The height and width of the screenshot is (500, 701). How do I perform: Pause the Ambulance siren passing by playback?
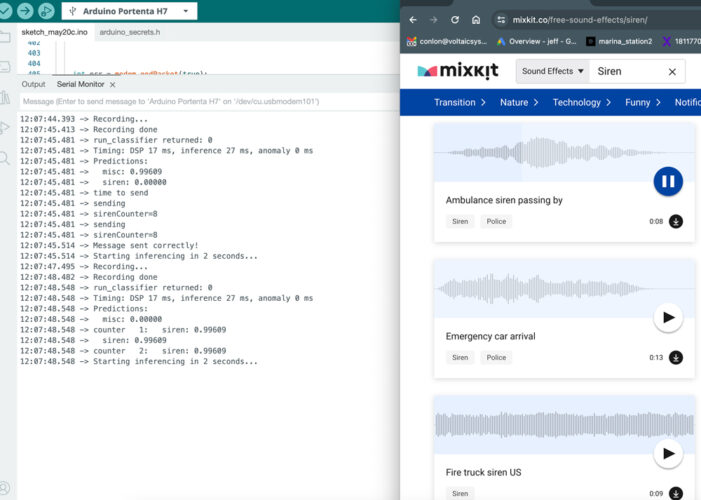pos(668,181)
